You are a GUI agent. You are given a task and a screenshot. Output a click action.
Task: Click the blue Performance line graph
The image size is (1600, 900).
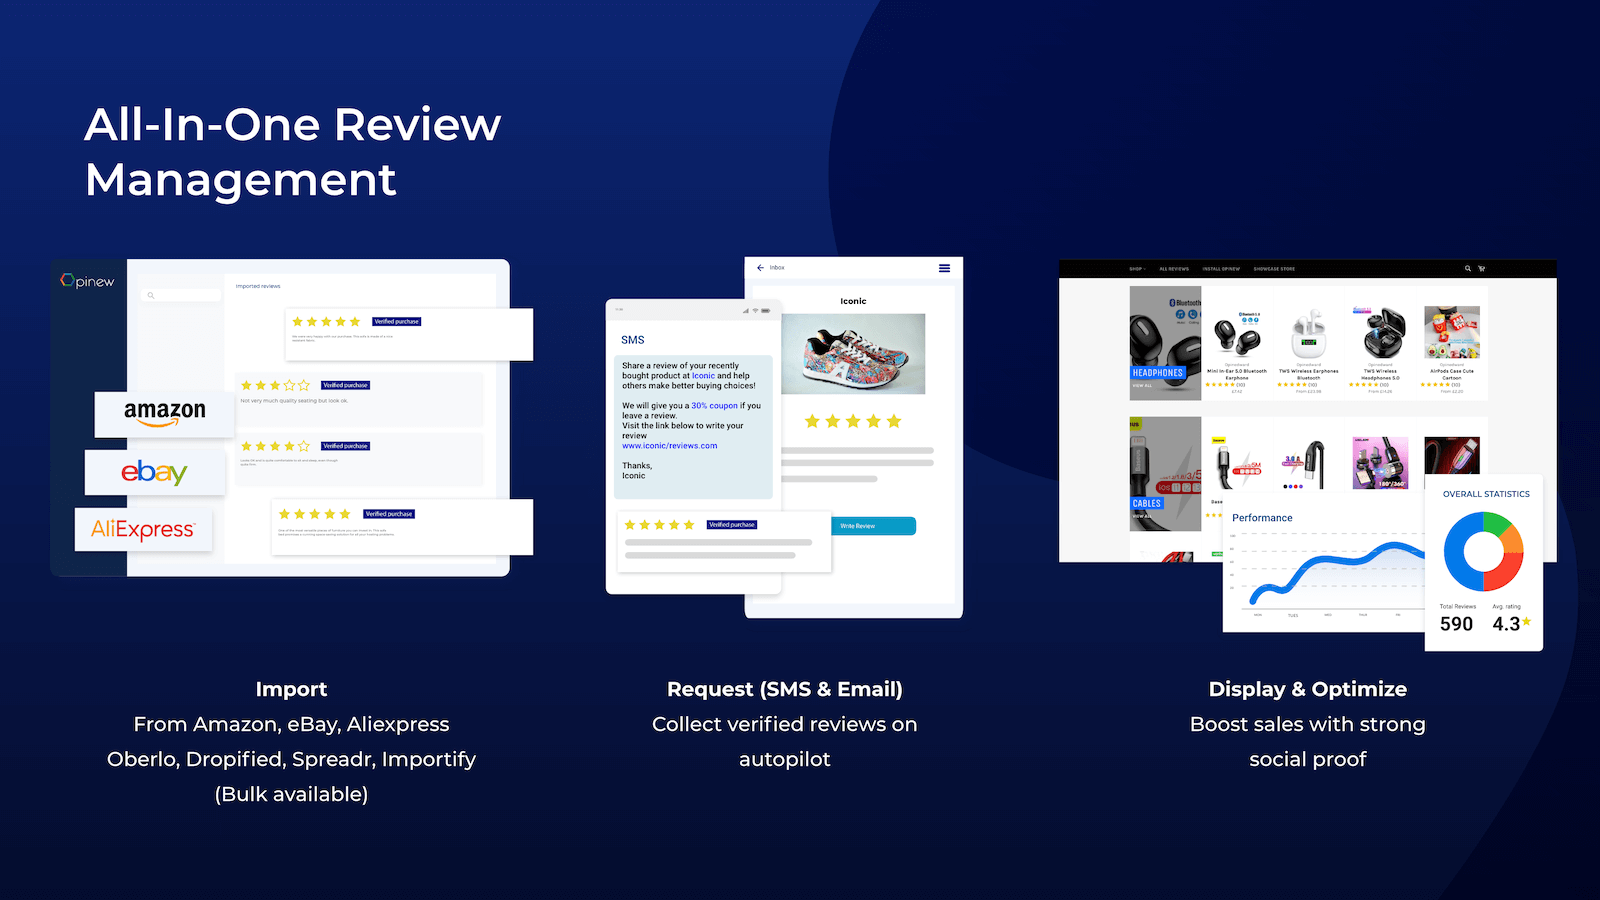tap(1337, 572)
